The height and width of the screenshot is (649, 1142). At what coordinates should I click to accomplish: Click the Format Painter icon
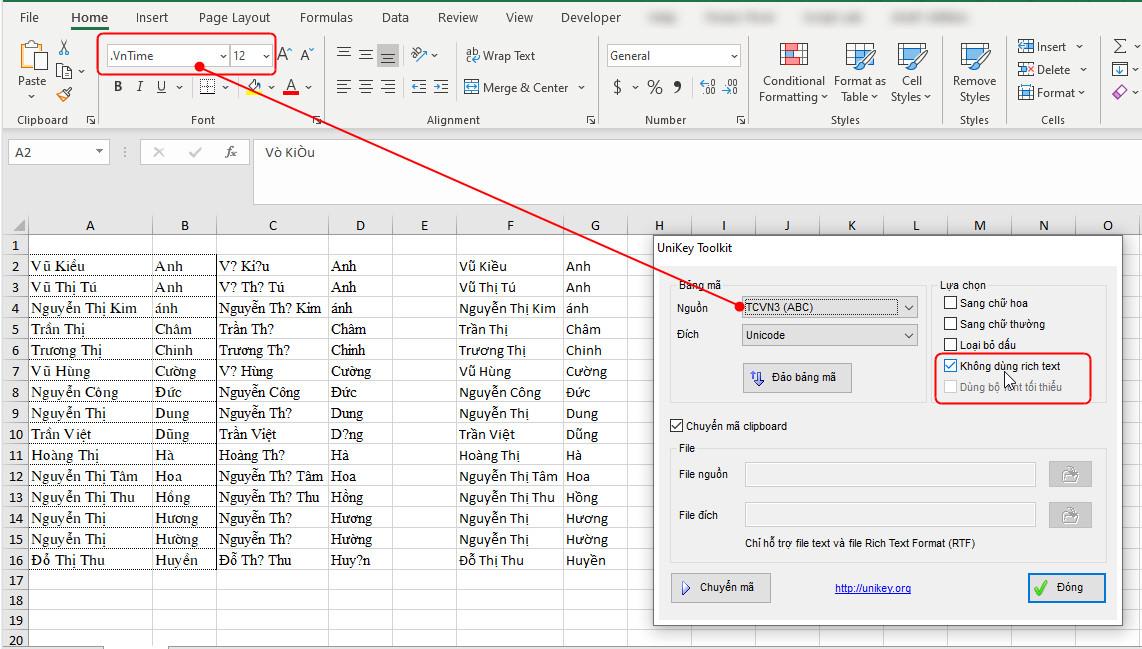click(x=62, y=96)
